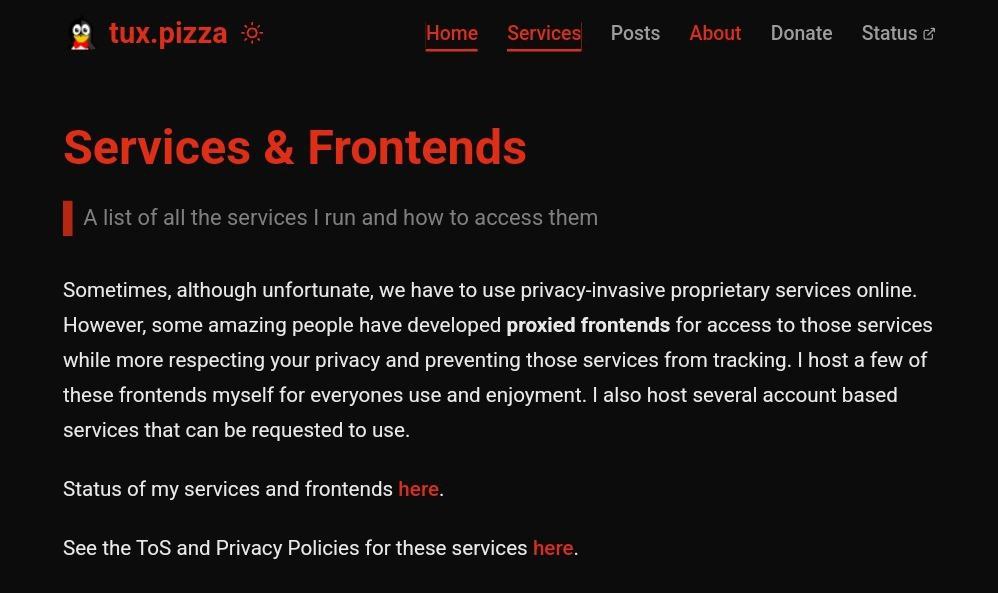Click the red quote bar beside the subtitle

point(68,218)
